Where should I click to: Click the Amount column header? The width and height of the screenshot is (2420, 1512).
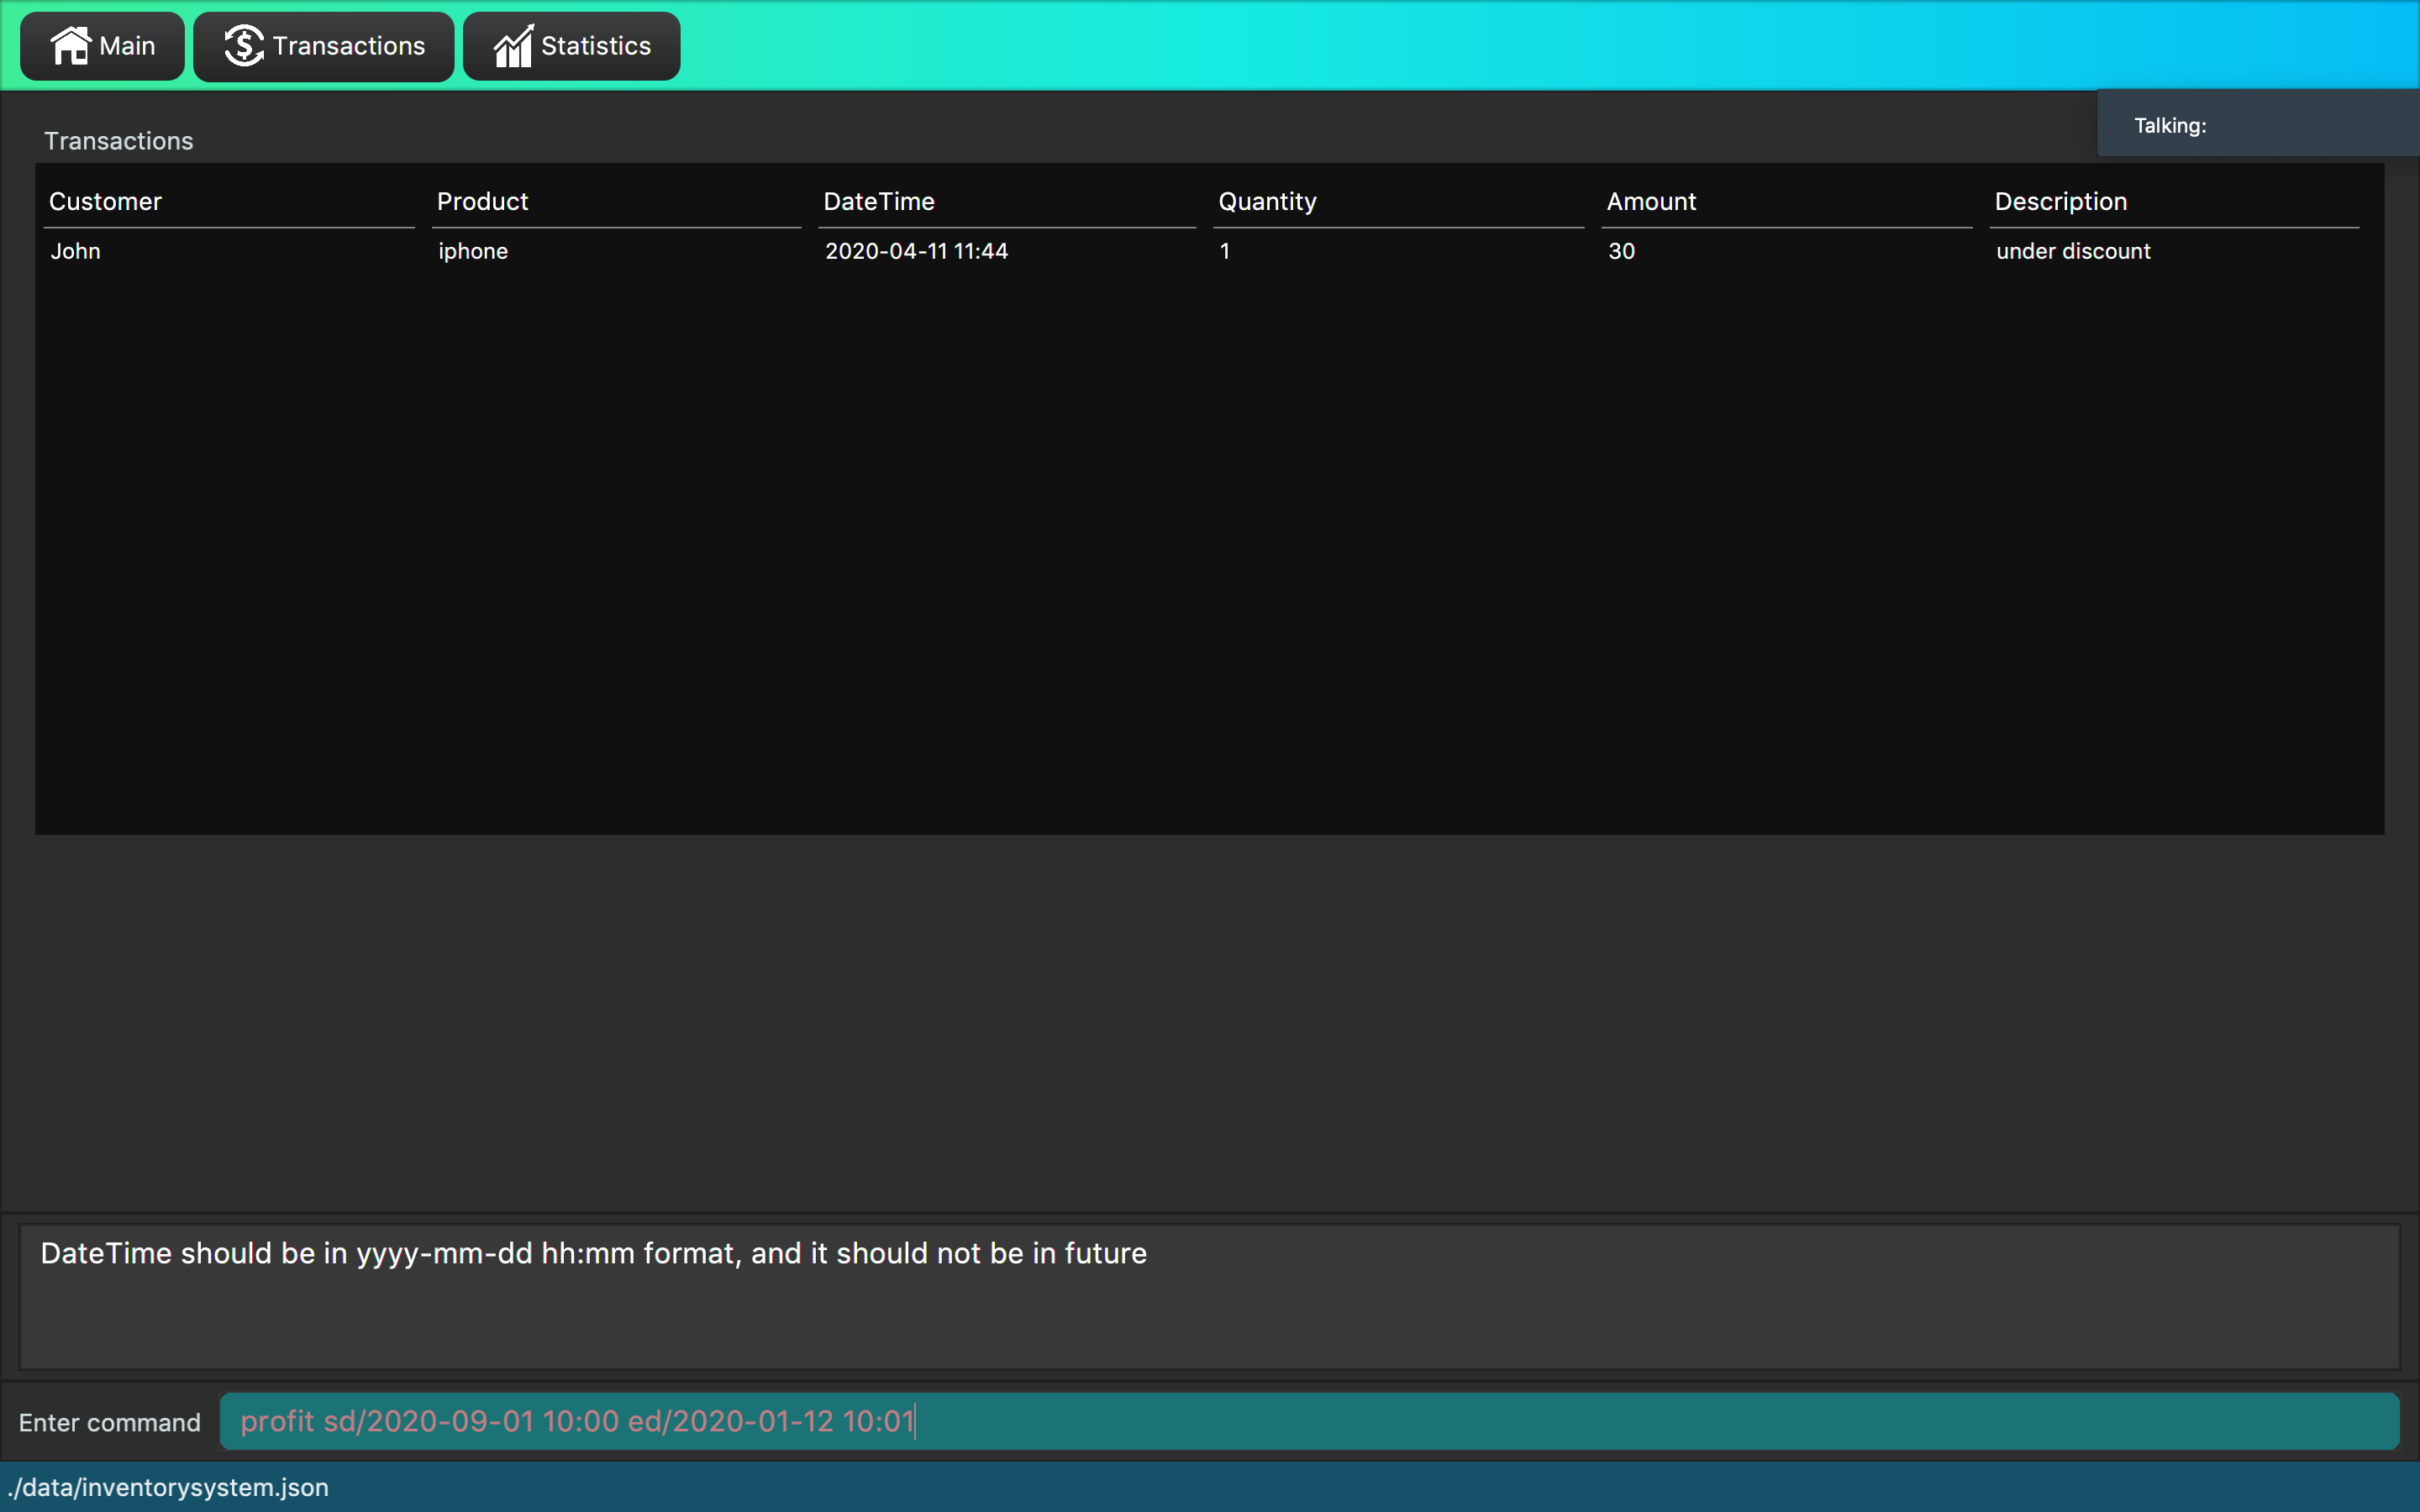(1651, 201)
